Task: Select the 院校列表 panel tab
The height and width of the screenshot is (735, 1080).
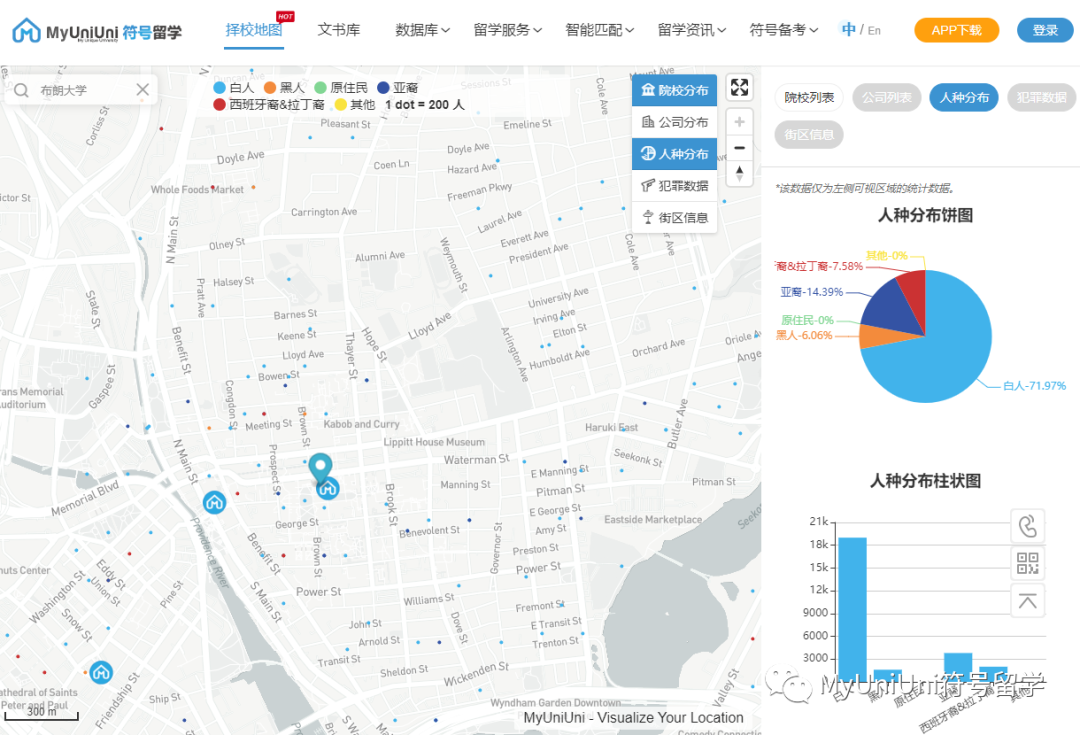Action: click(x=811, y=97)
